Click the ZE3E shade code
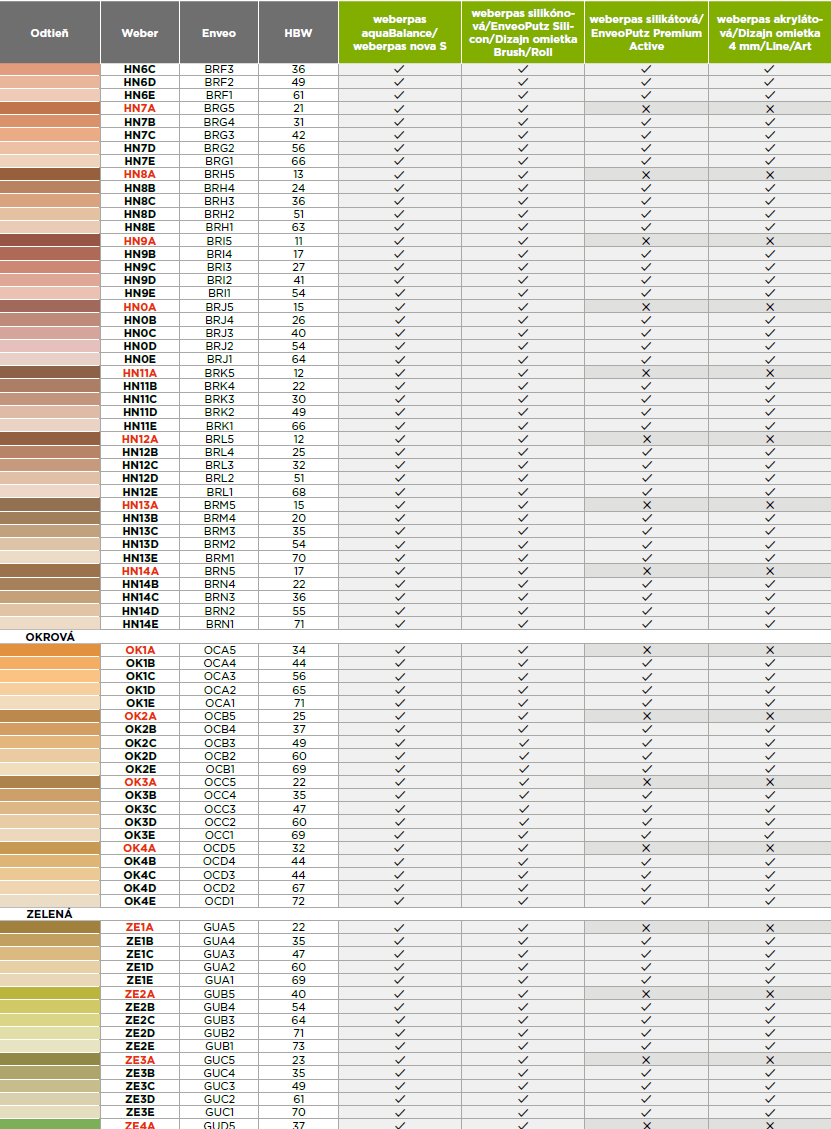The image size is (831, 1129). click(140, 1112)
